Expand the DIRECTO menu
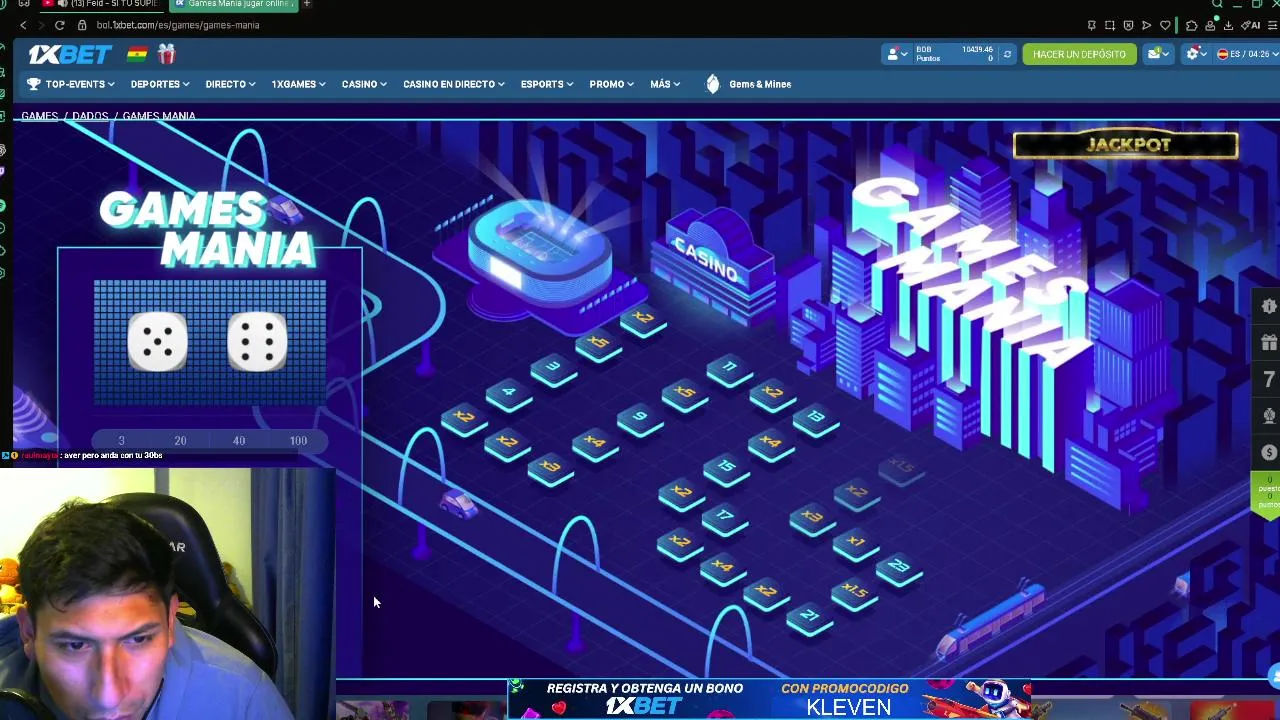 [230, 84]
